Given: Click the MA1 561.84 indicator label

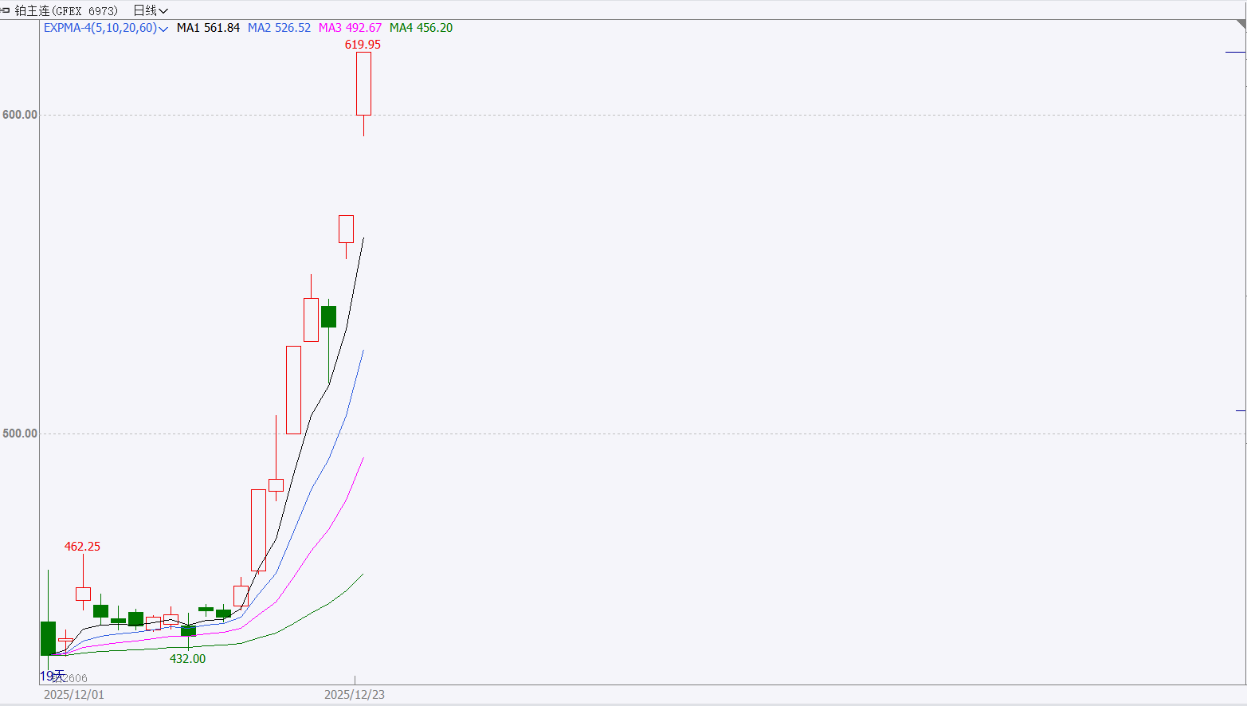Looking at the screenshot, I should (x=208, y=28).
